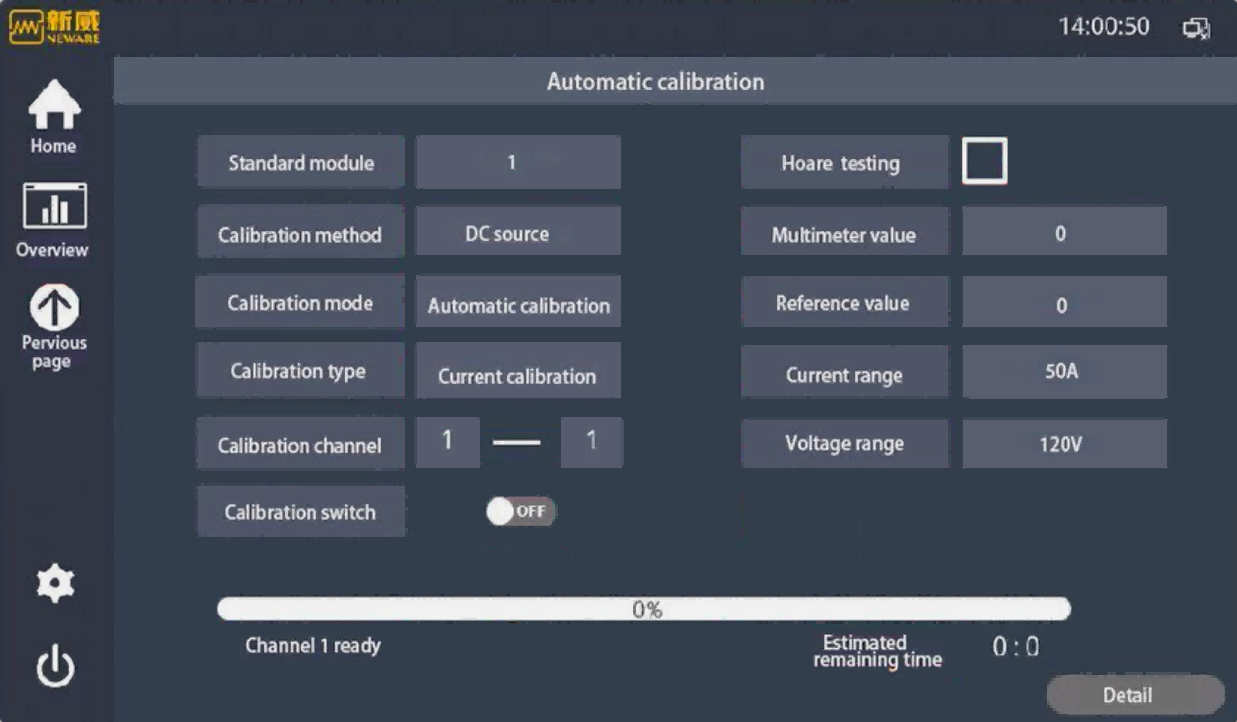Click the network connection status icon
The image size is (1237, 722).
[1196, 28]
